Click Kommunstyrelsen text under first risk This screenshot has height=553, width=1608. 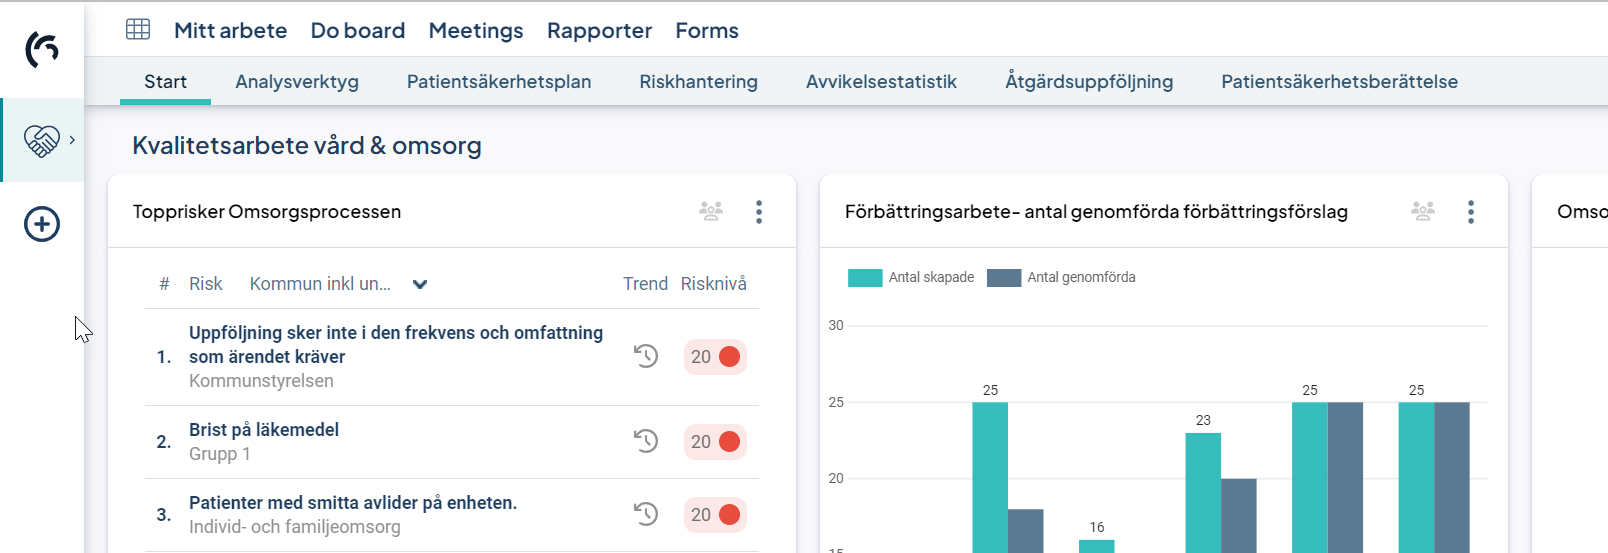coord(261,381)
